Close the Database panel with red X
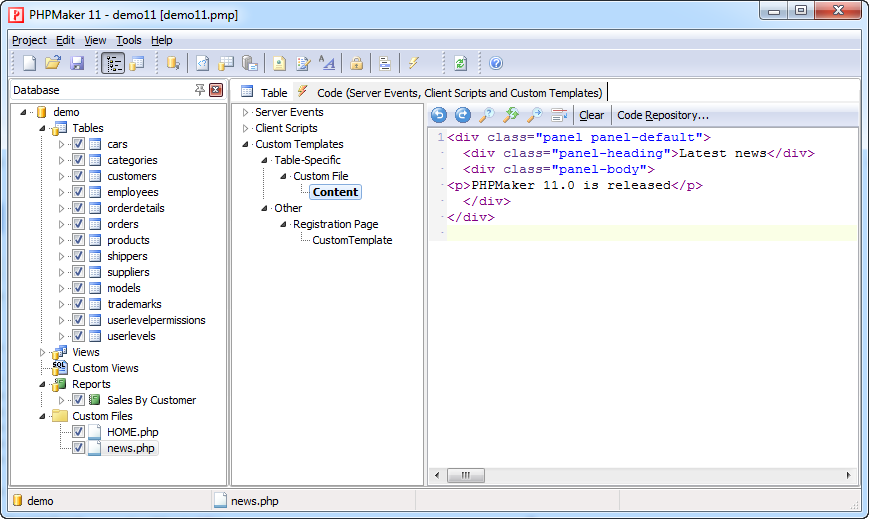The width and height of the screenshot is (869, 519). coord(216,90)
